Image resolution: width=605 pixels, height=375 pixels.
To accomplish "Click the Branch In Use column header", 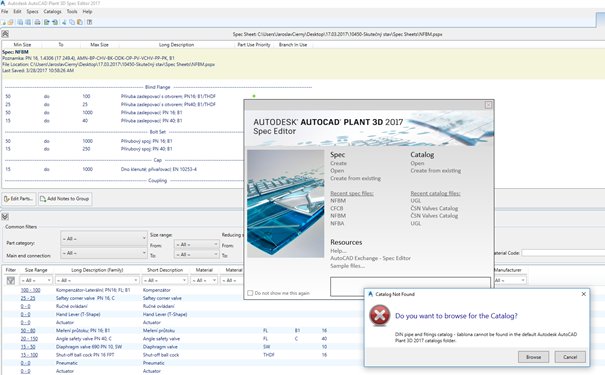I will (x=293, y=45).
